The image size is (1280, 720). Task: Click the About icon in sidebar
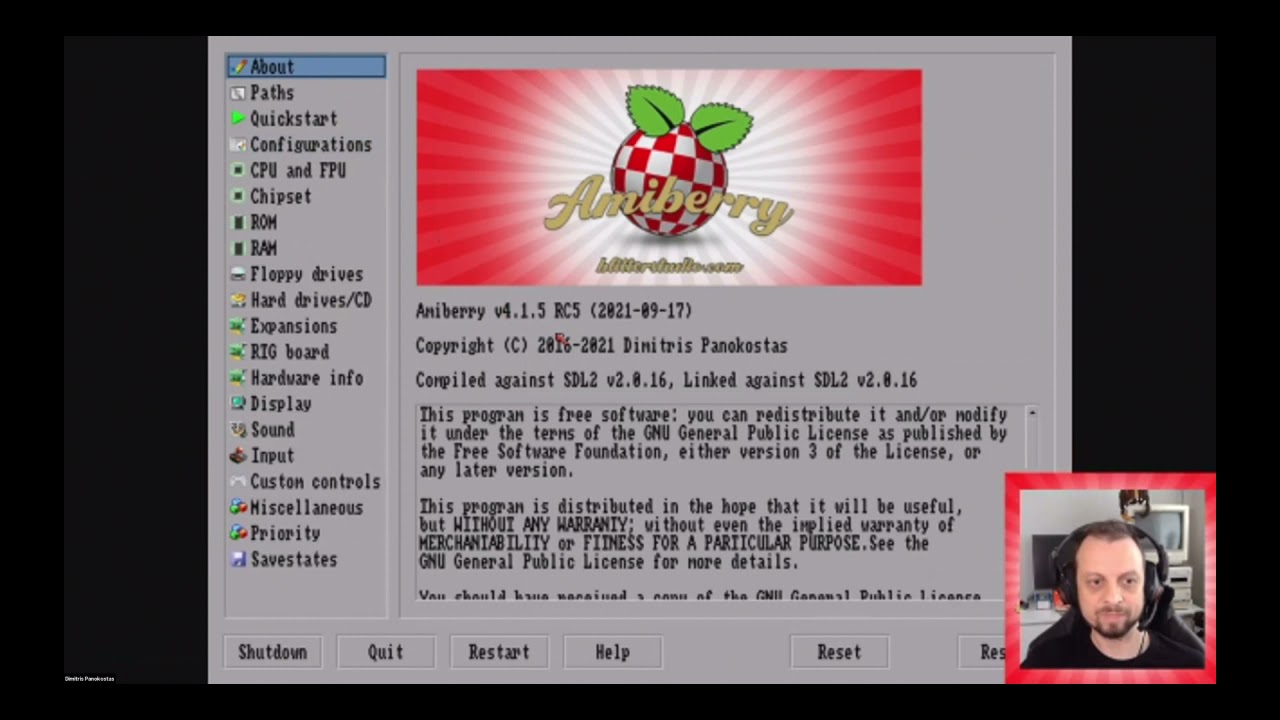point(237,67)
